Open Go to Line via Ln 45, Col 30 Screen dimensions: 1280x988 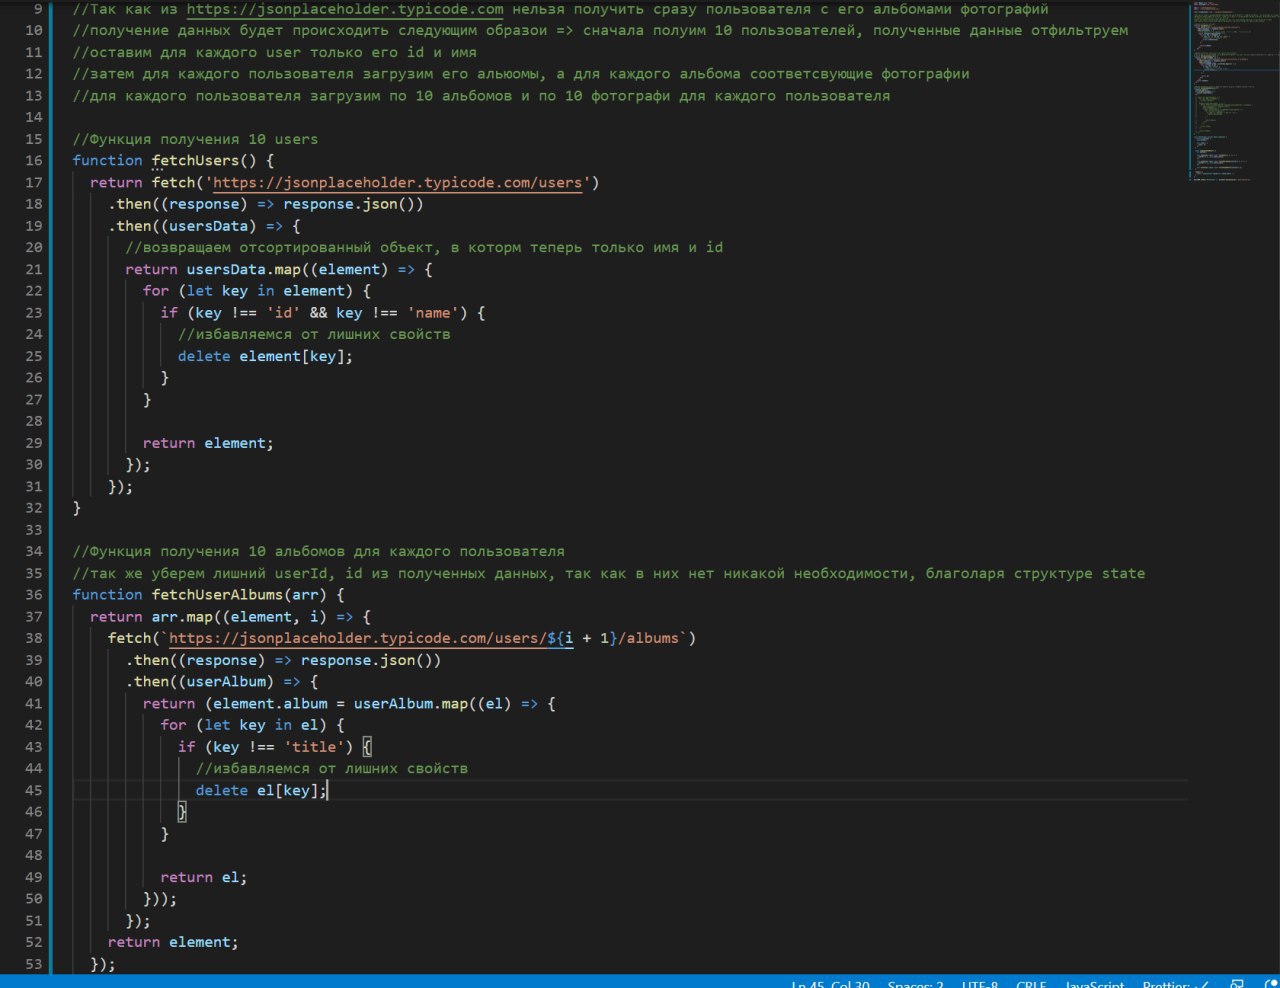pos(830,984)
